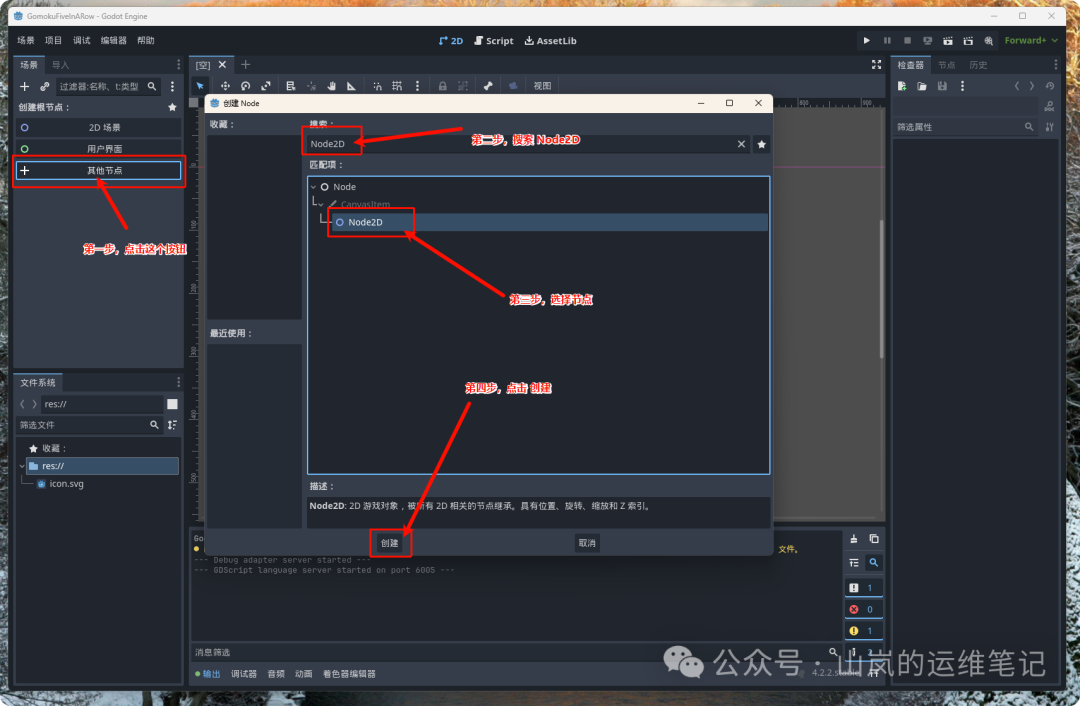Click the Pan Mode hand tool
1080x706 pixels.
pyautogui.click(x=331, y=86)
